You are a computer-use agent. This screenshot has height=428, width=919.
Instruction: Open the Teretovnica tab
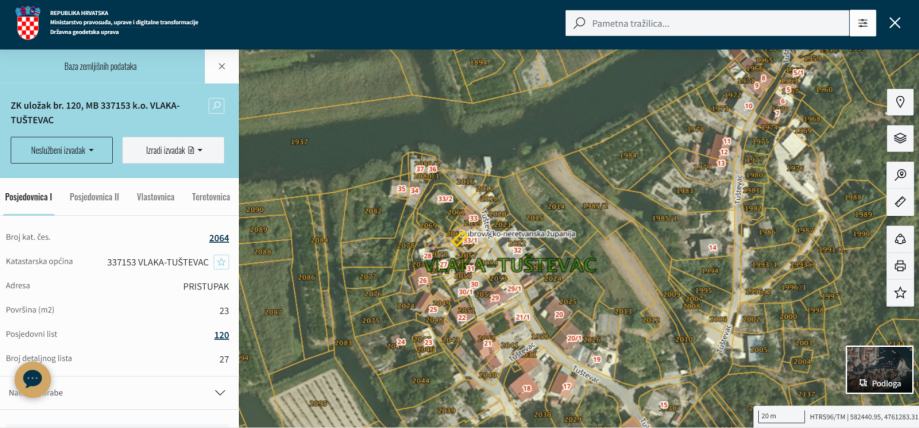(211, 197)
